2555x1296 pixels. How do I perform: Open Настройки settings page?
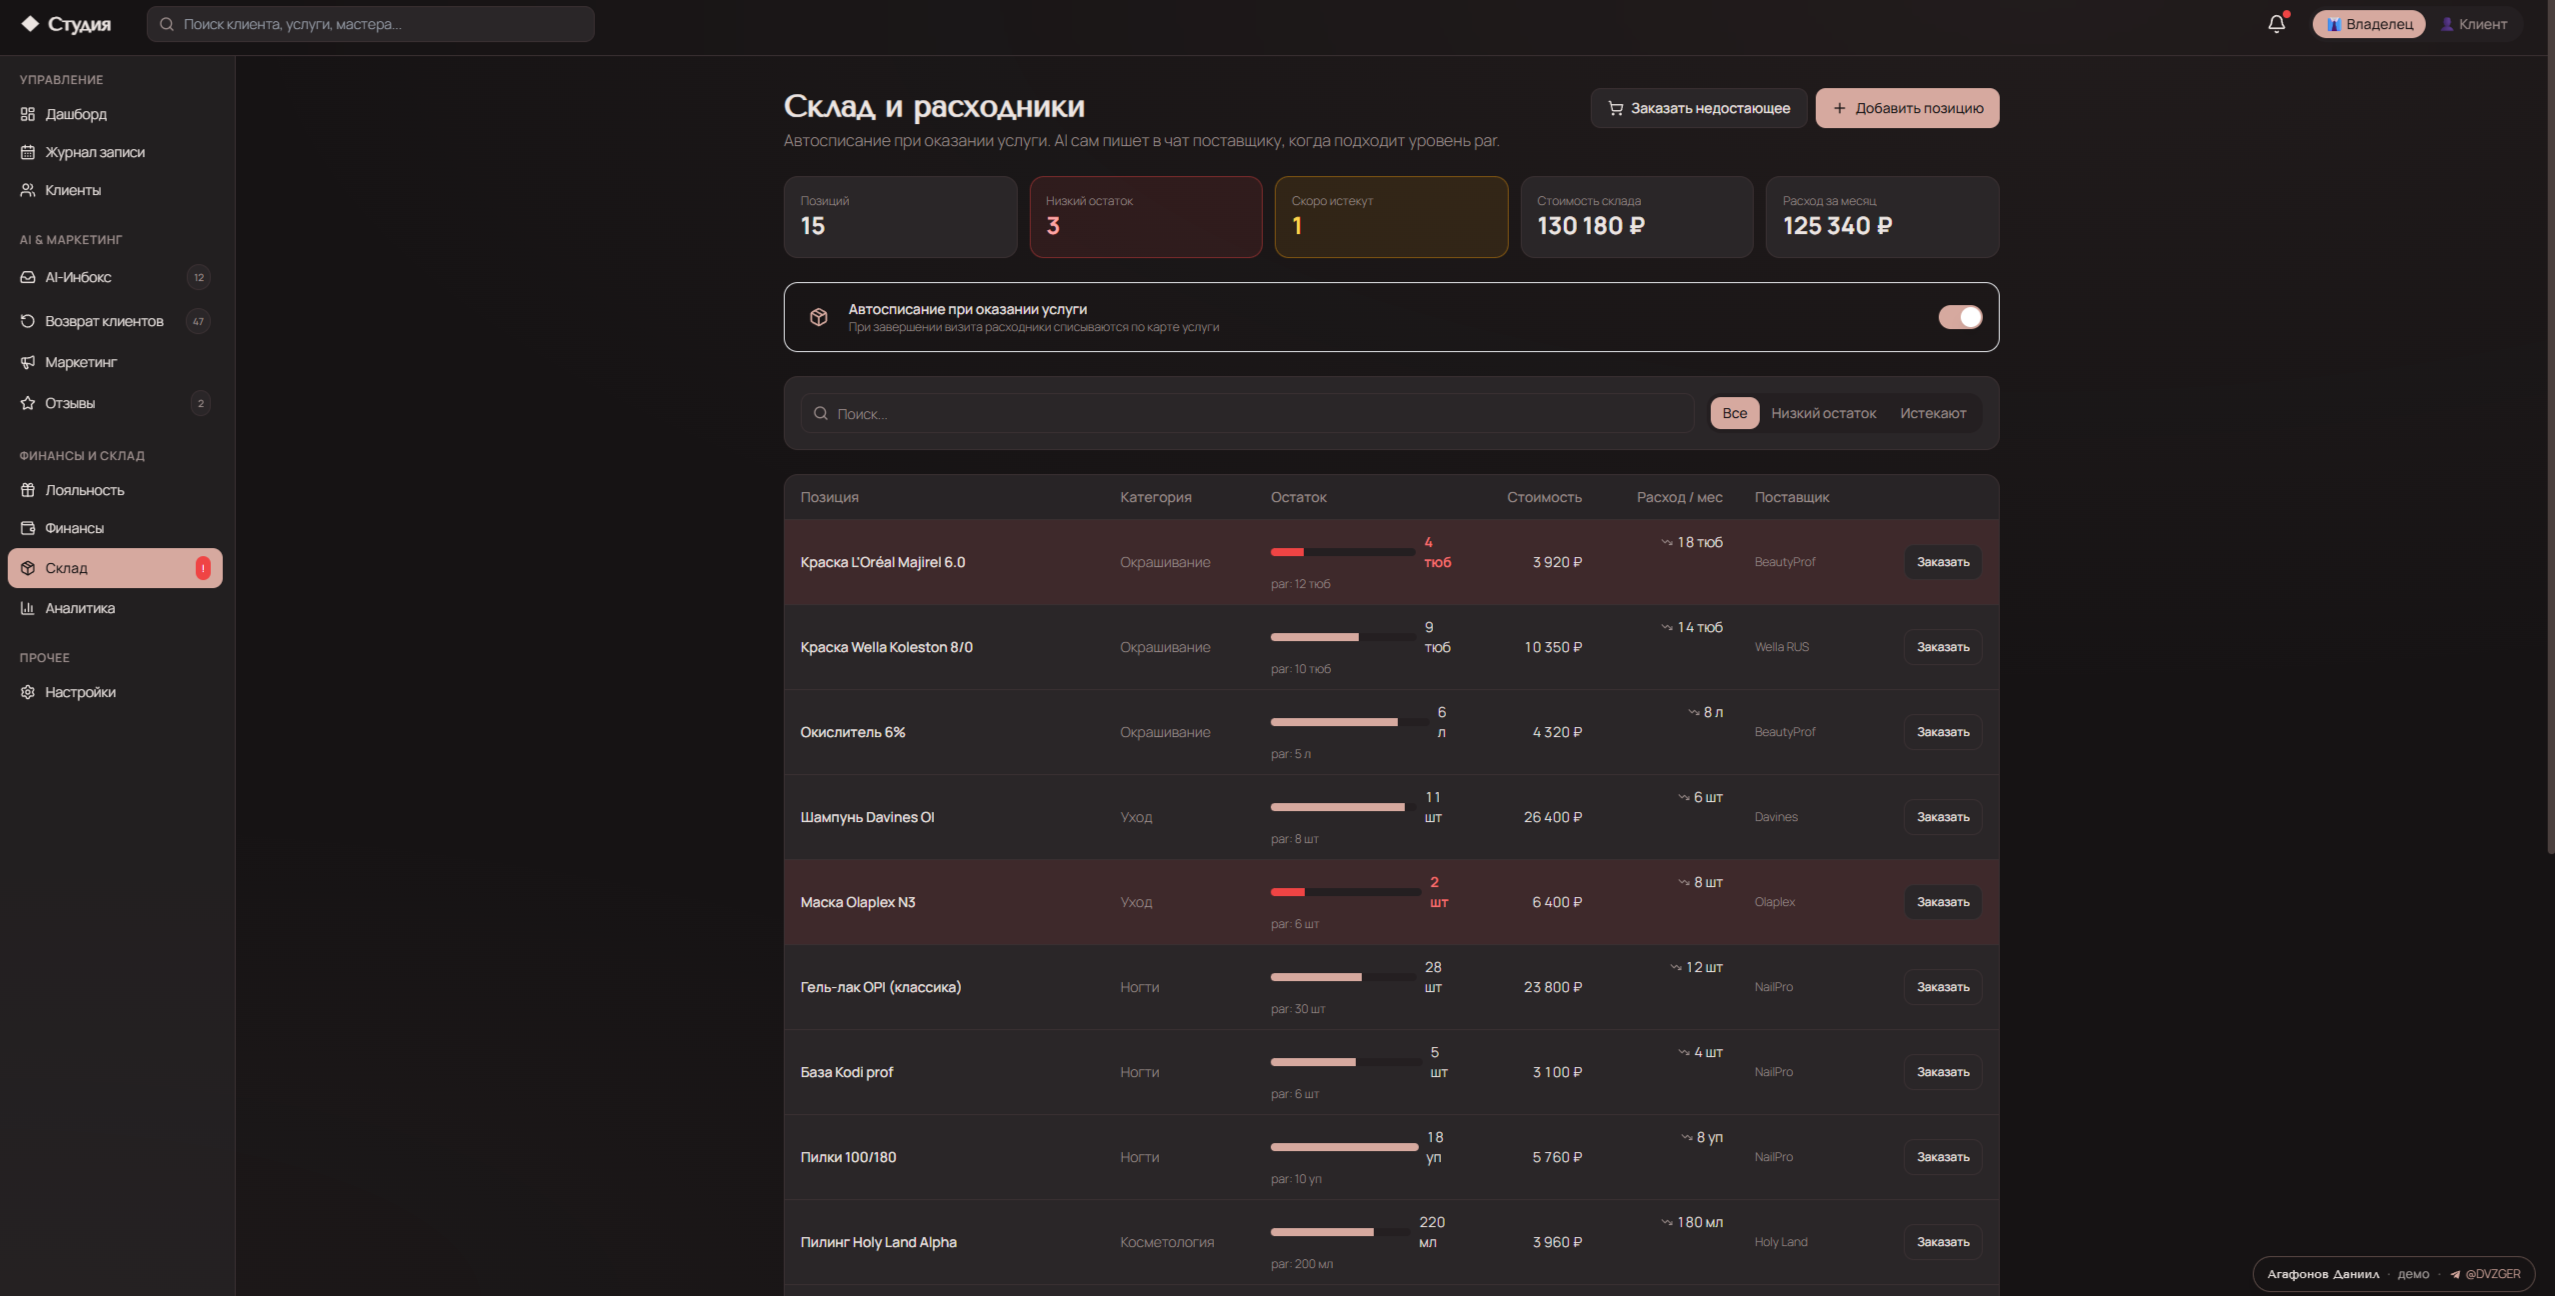tap(115, 692)
